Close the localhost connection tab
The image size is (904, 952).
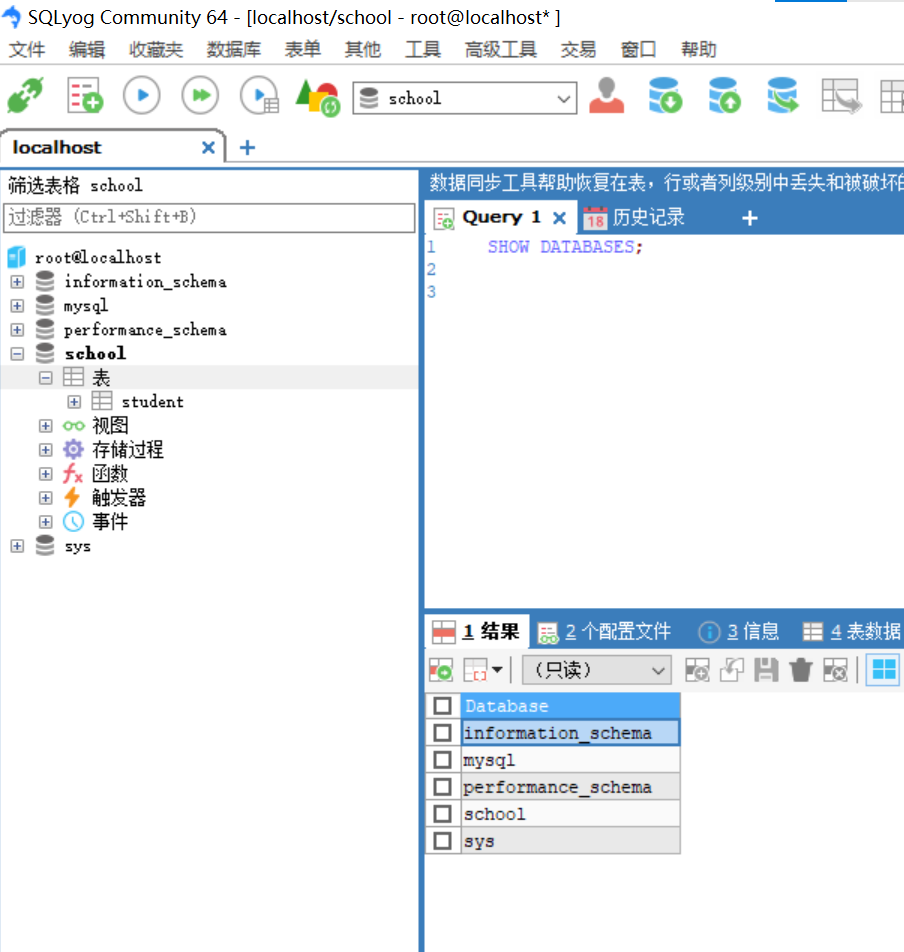tap(208, 147)
